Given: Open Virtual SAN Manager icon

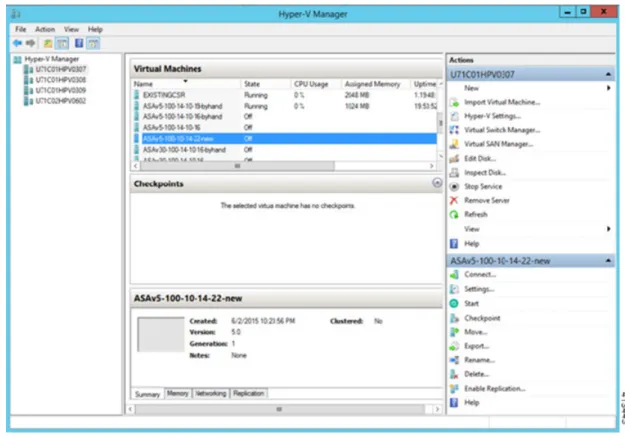Looking at the screenshot, I should [x=454, y=144].
